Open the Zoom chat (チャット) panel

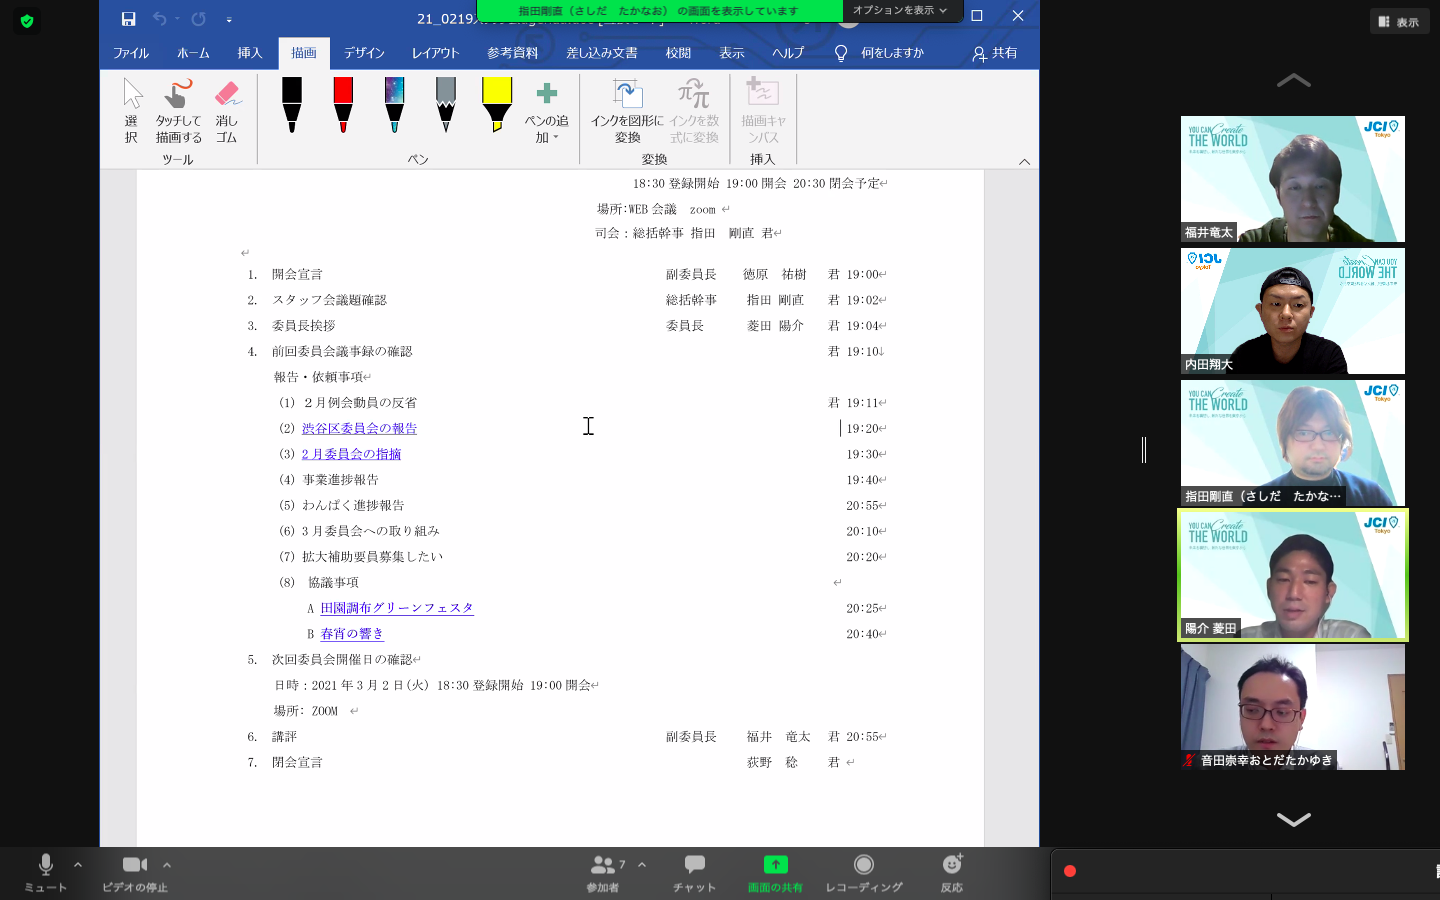click(x=694, y=872)
